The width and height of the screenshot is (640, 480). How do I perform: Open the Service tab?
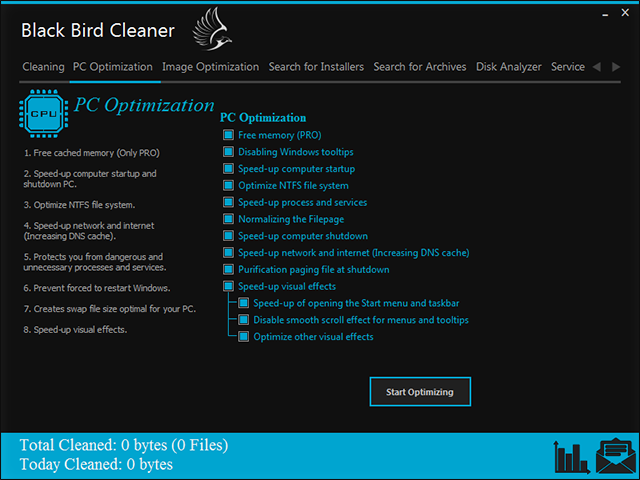(568, 67)
